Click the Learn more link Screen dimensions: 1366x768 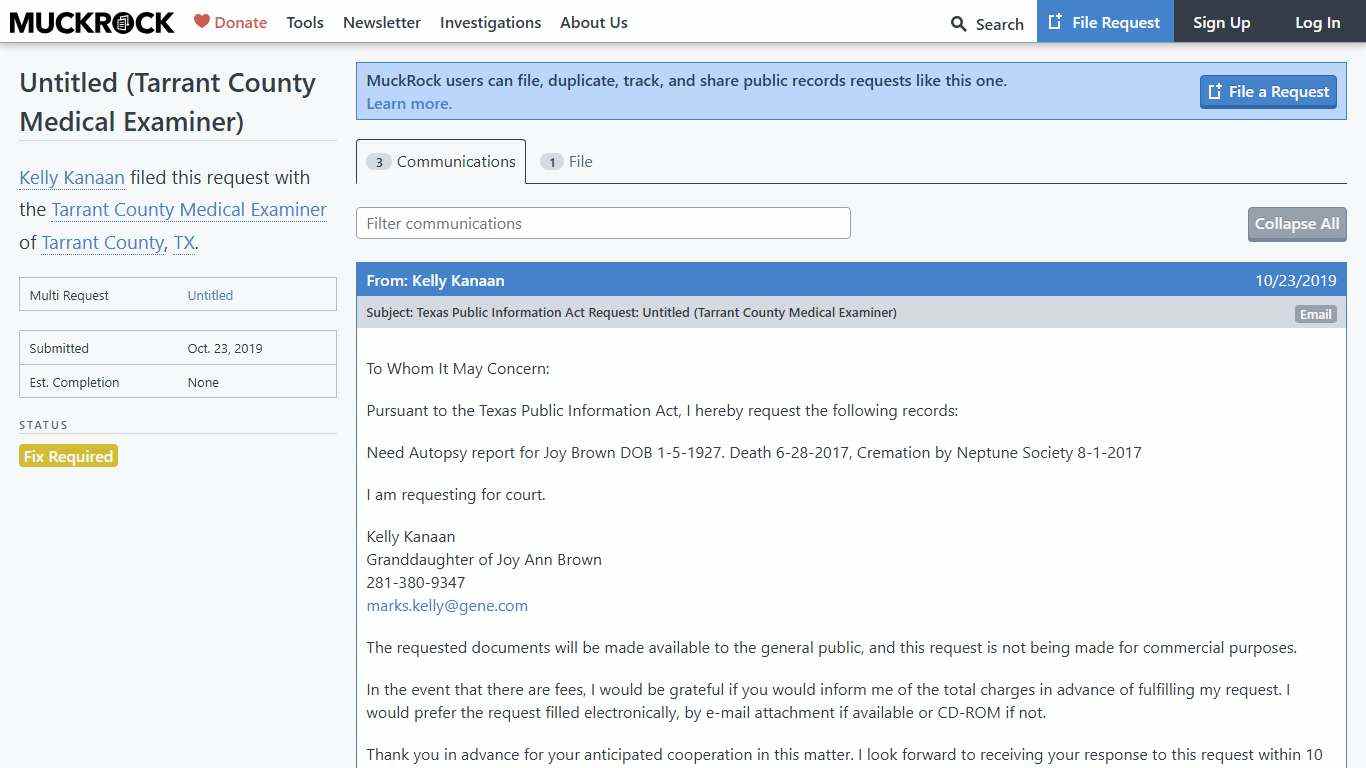point(409,104)
